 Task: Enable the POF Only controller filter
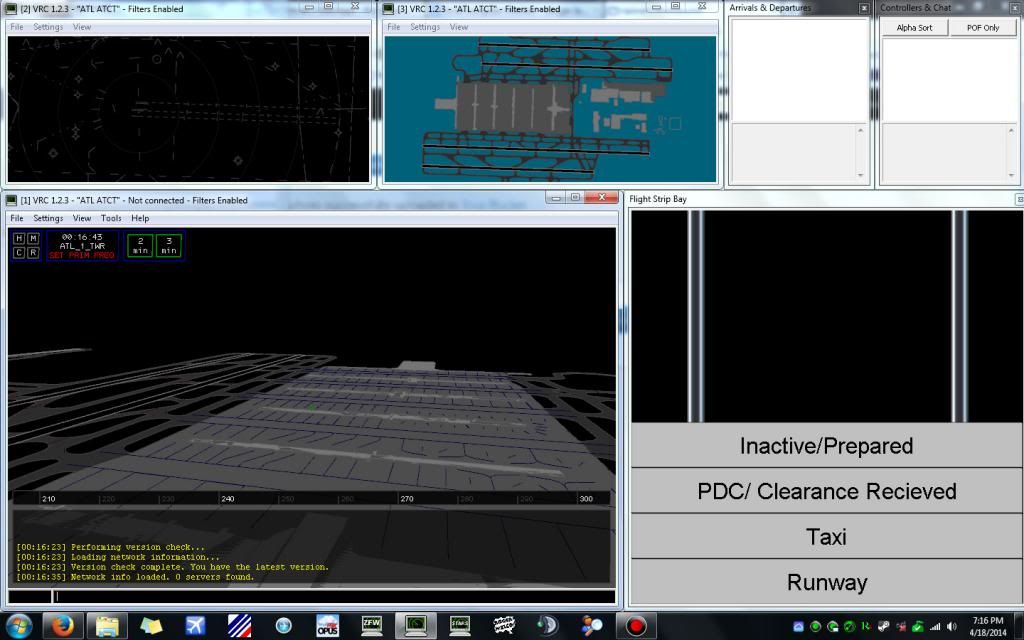point(984,27)
